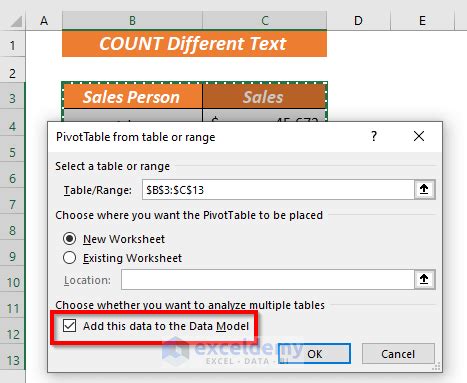
Task: Click the Cancel button
Action: pyautogui.click(x=398, y=354)
